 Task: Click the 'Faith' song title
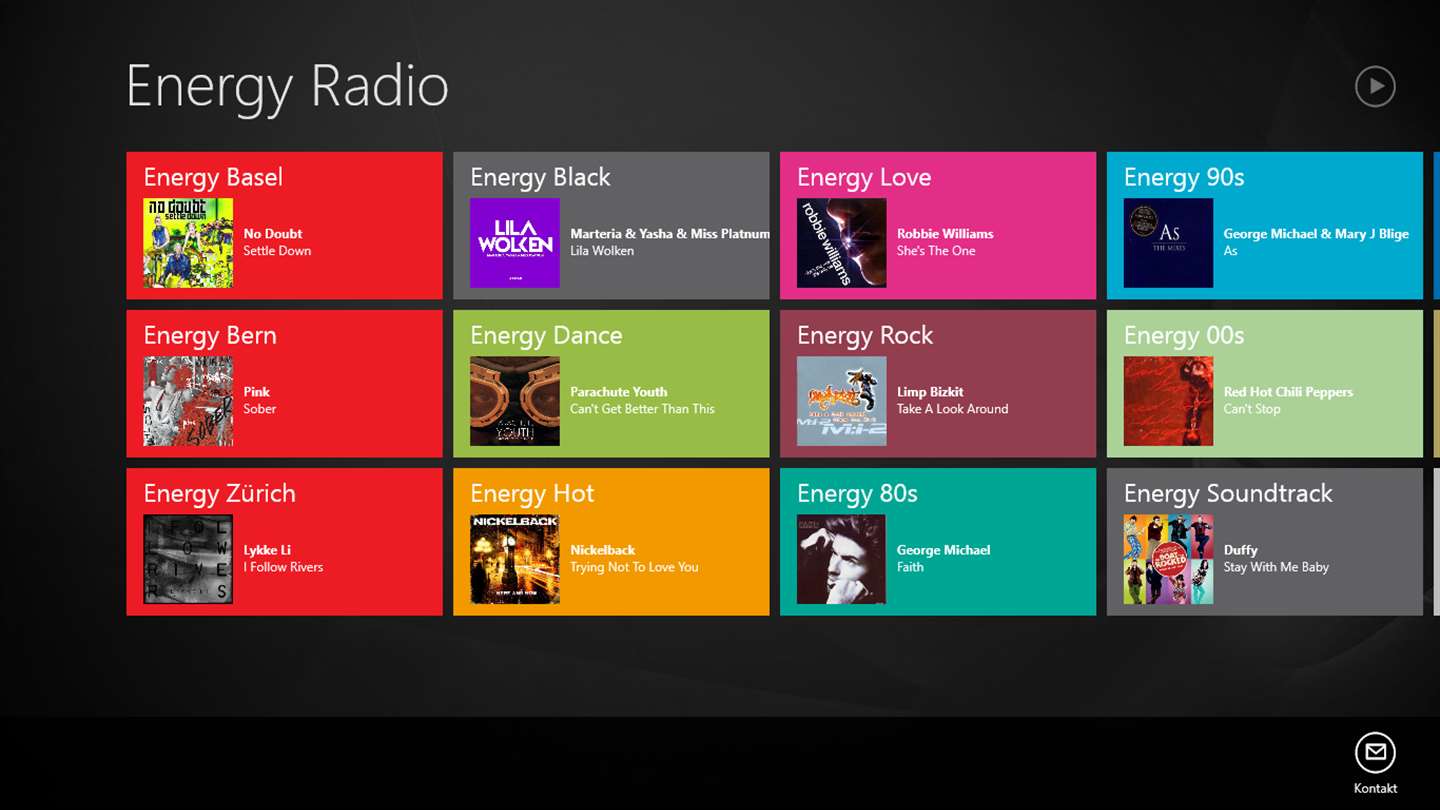(x=910, y=567)
